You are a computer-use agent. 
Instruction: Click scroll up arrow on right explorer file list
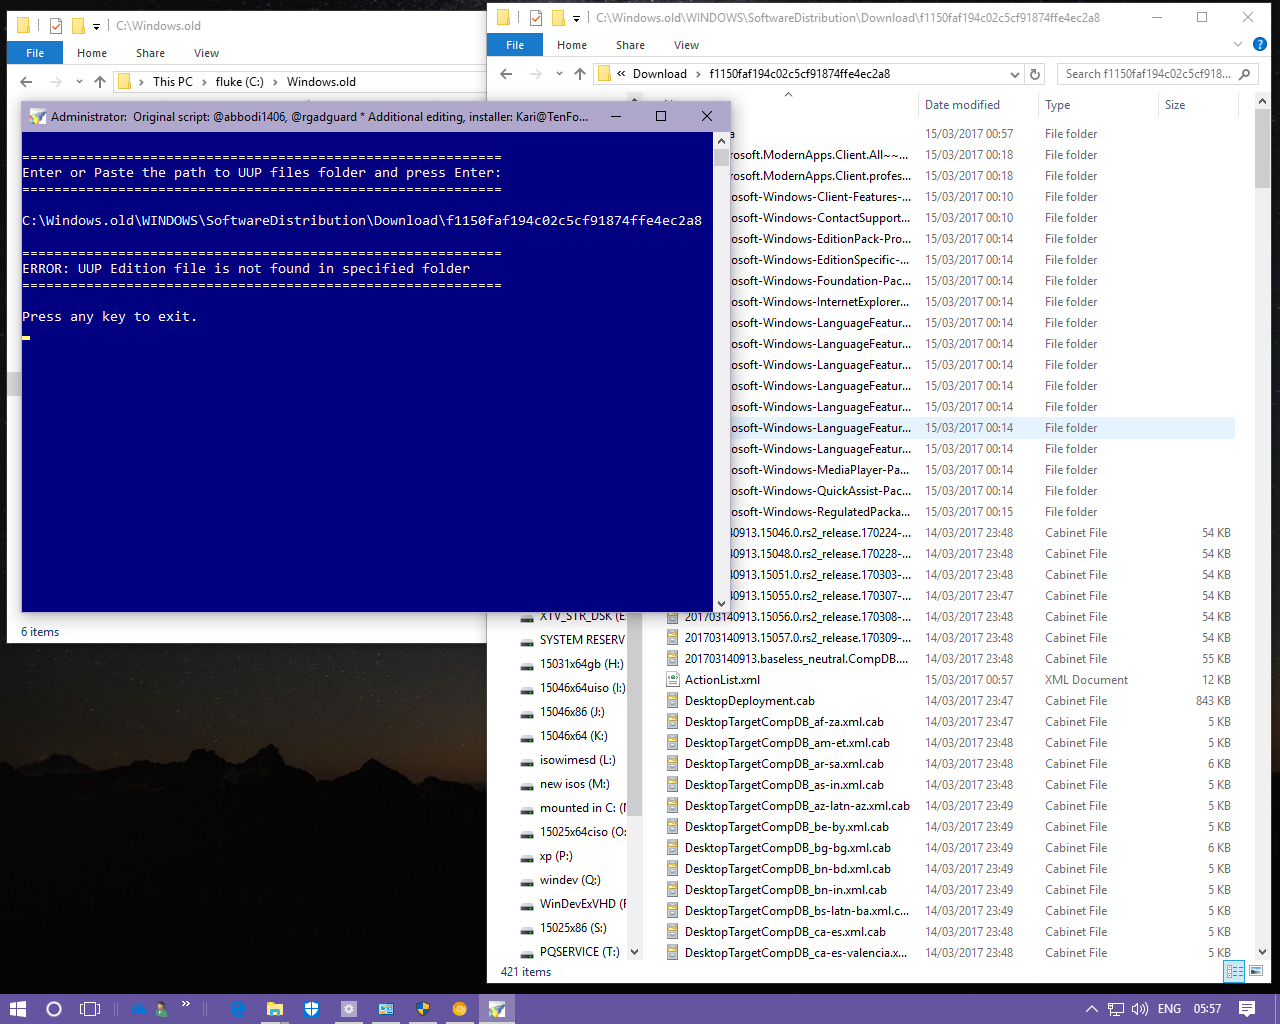click(x=1262, y=101)
